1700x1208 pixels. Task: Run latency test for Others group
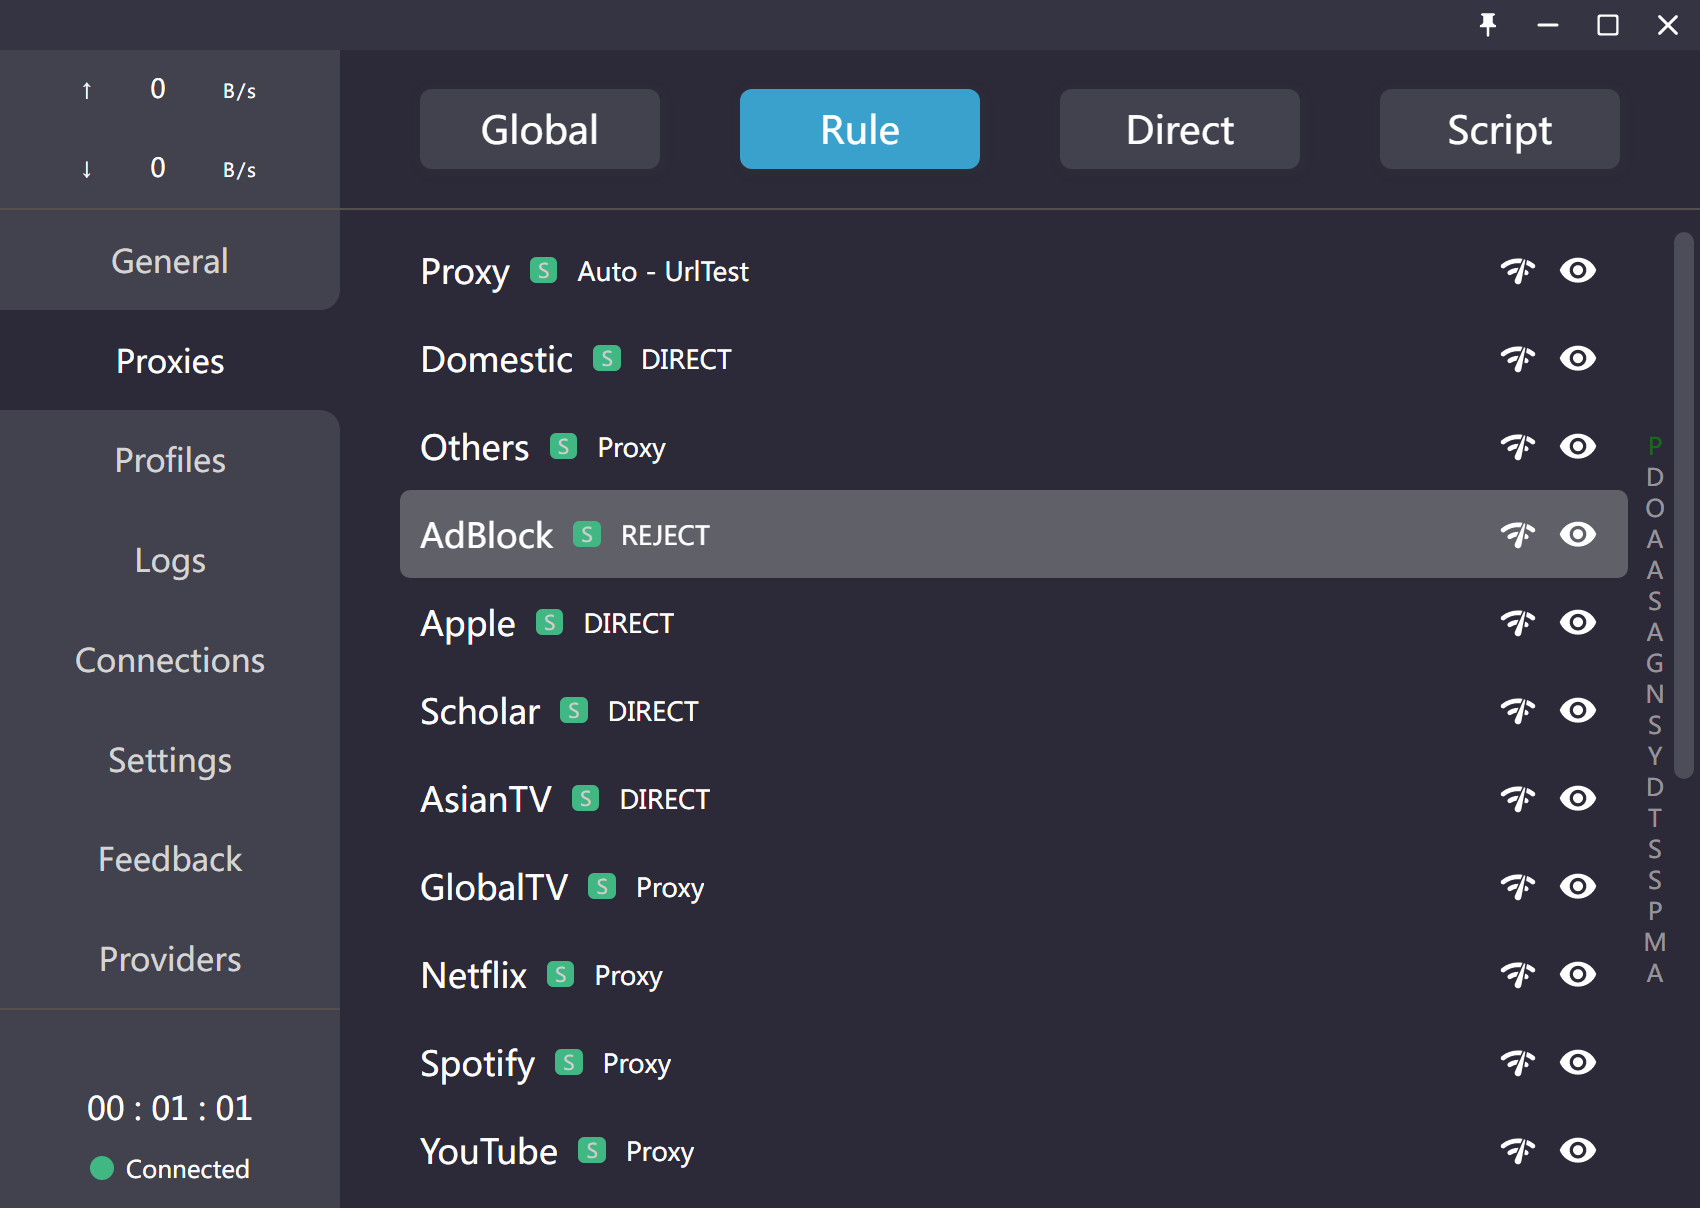coord(1517,447)
